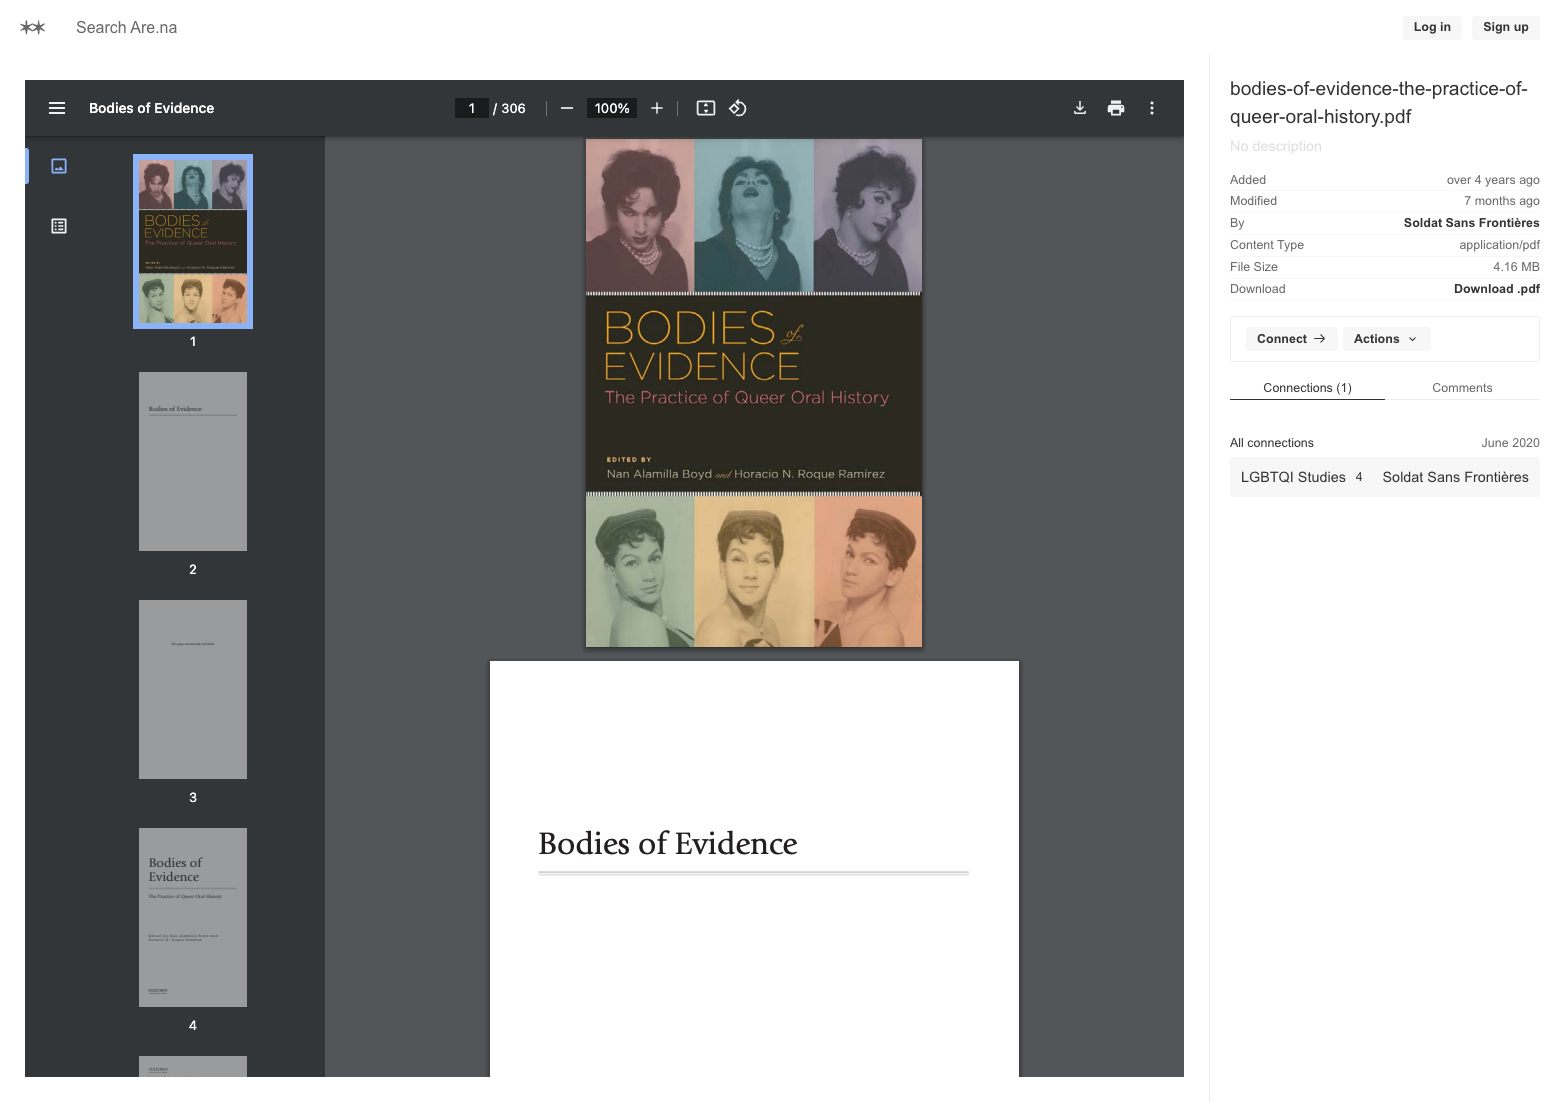Select page 4 thumbnail

(193, 917)
